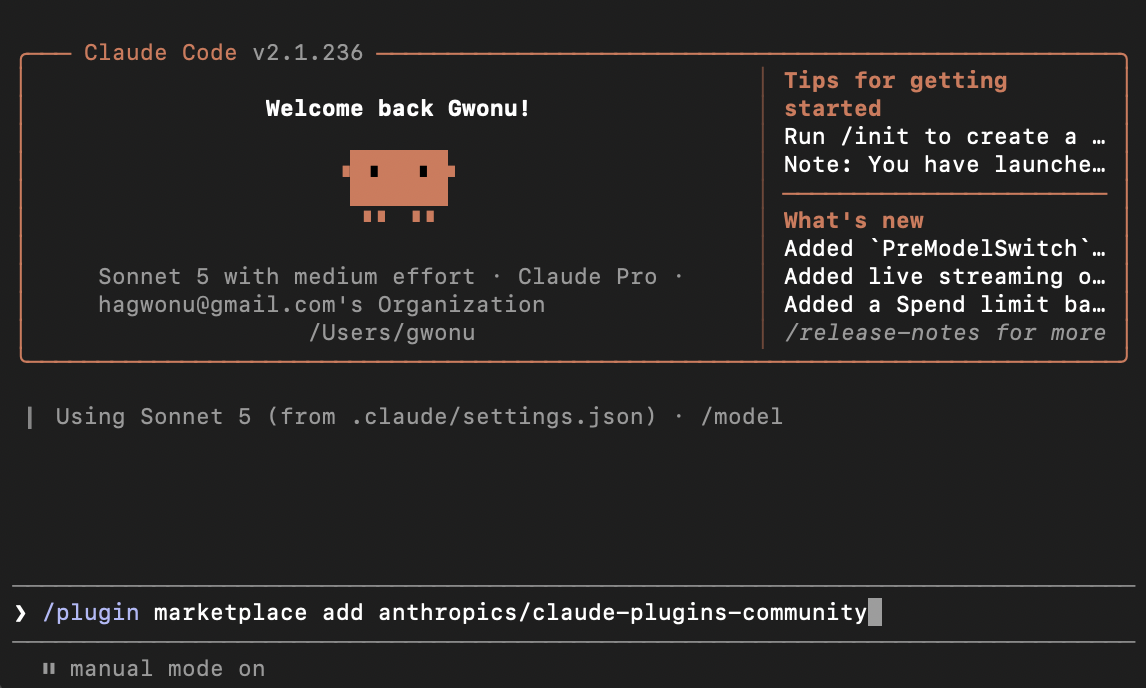The width and height of the screenshot is (1146, 688).
Task: Click anthropics/claude-plugins-community in the prompt
Action: (622, 612)
